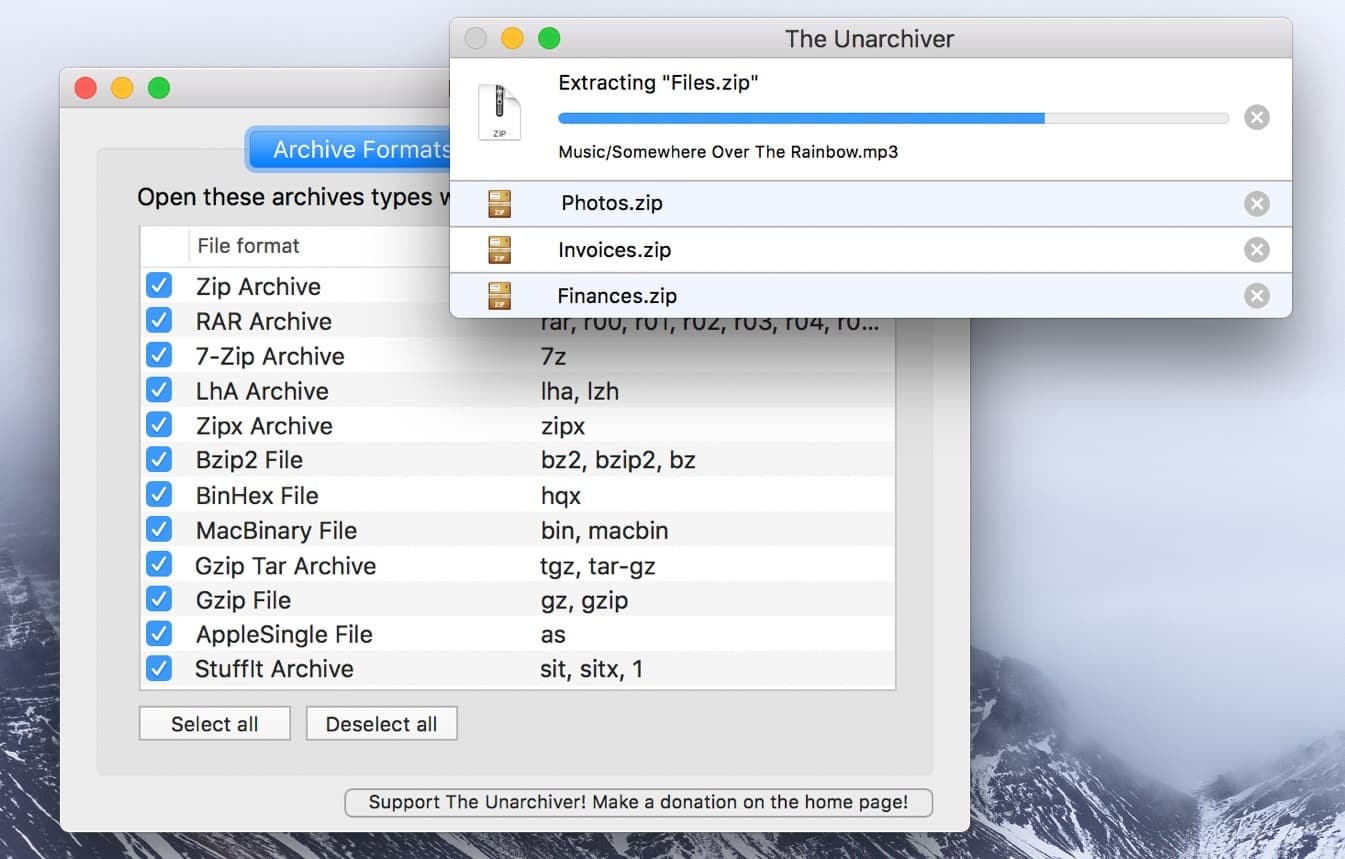Click the Deselect all button
1345x859 pixels.
382,724
